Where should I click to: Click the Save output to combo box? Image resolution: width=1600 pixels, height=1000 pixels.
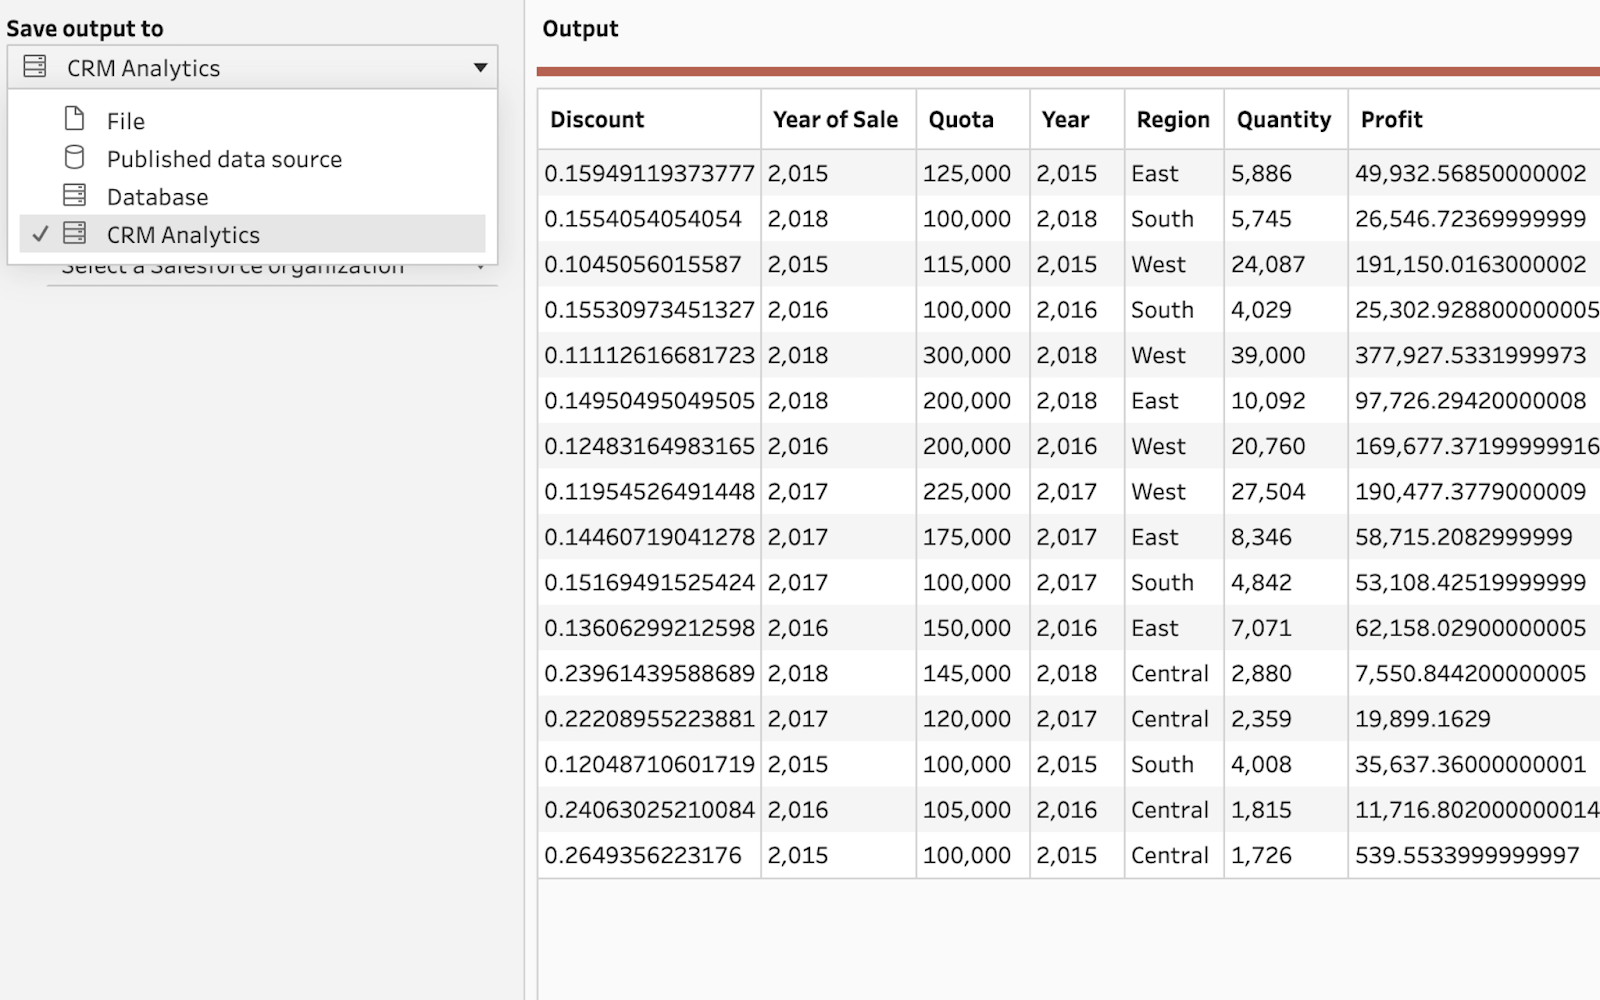[252, 67]
